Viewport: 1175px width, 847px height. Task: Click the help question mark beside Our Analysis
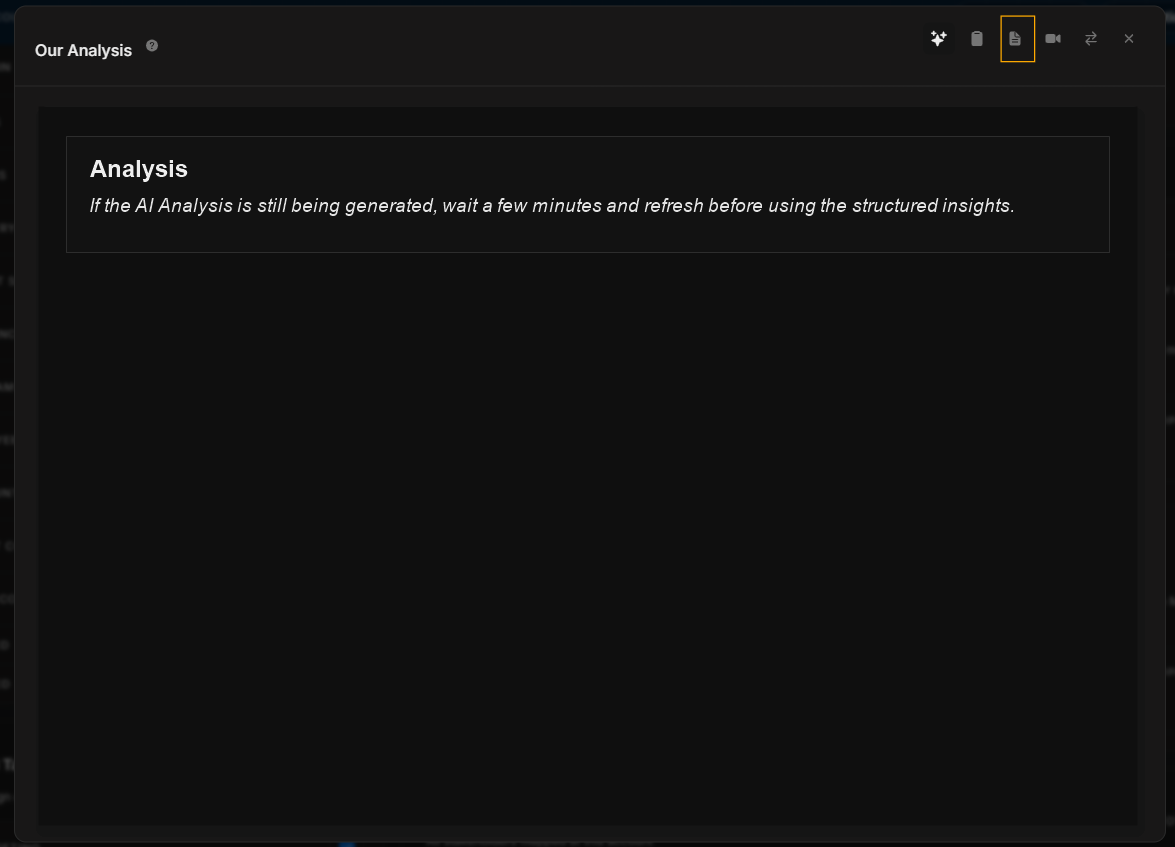click(x=152, y=46)
